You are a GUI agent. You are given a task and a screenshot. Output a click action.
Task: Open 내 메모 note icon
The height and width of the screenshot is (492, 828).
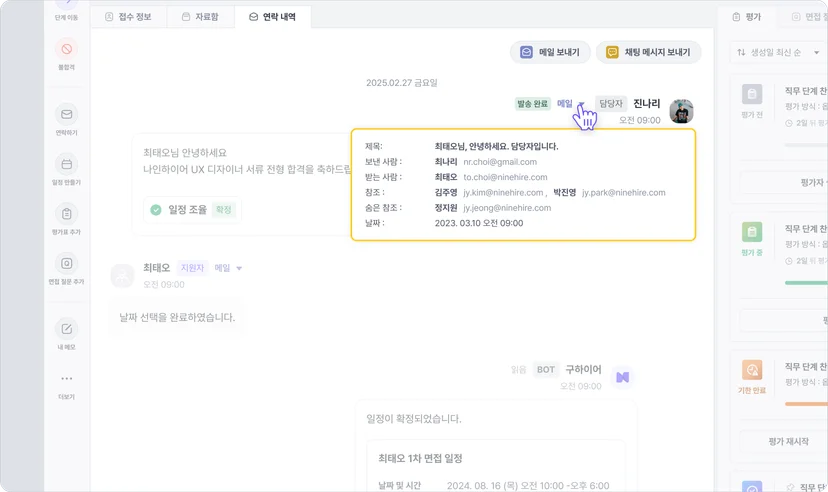coord(67,329)
